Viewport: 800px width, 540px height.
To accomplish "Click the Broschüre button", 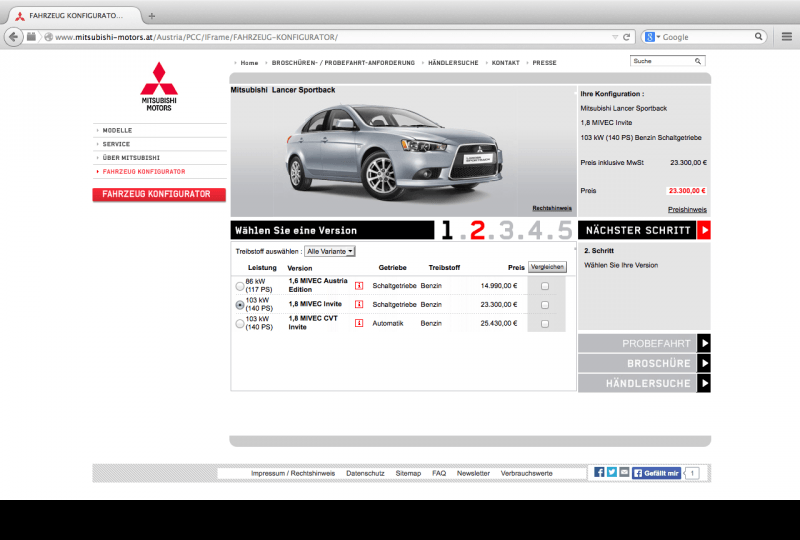I will [x=638, y=363].
